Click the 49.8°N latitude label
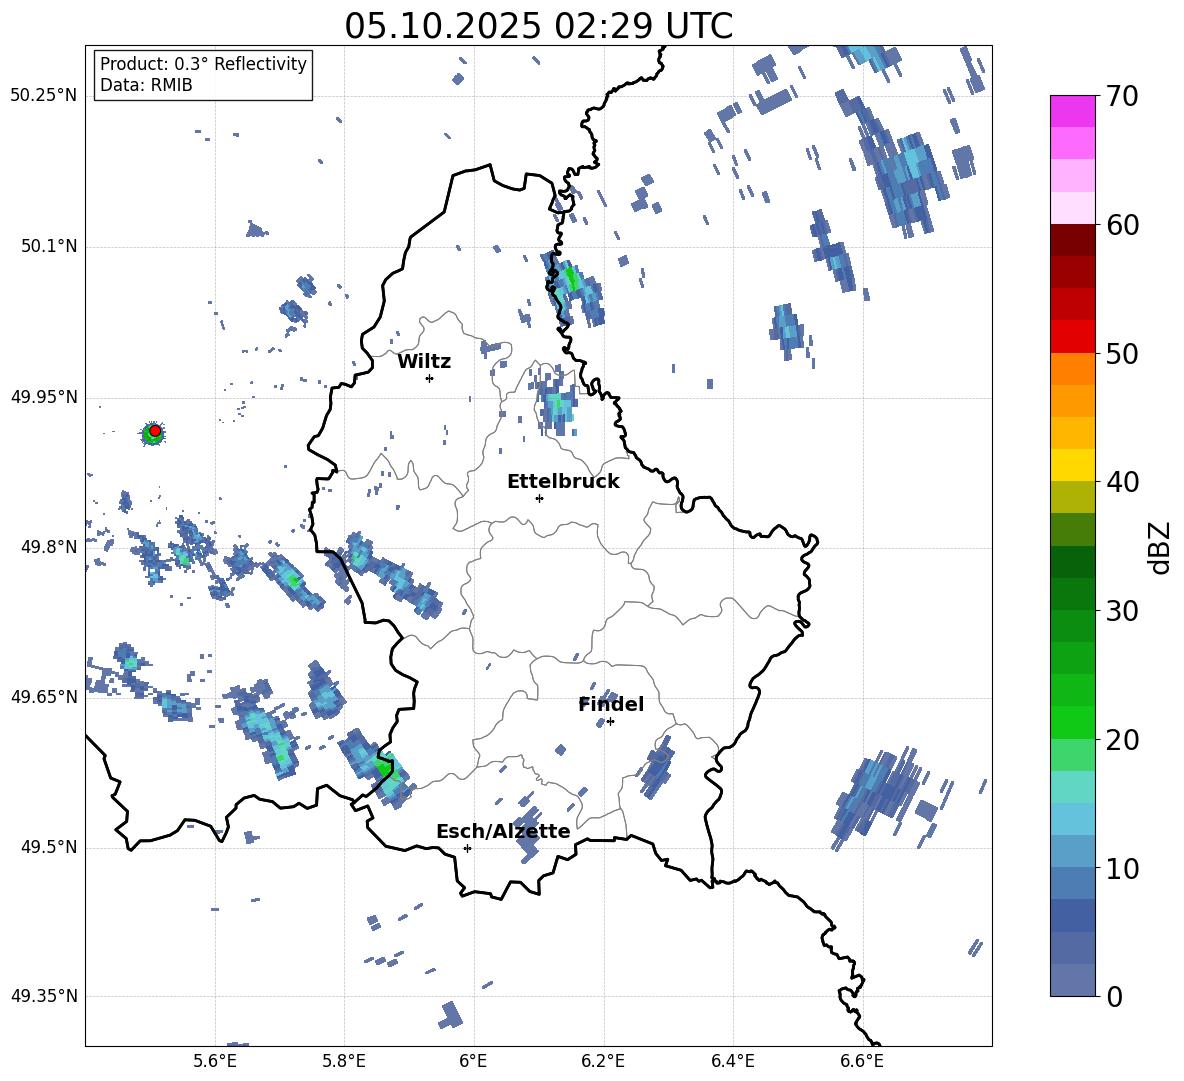The width and height of the screenshot is (1184, 1081). (49, 547)
